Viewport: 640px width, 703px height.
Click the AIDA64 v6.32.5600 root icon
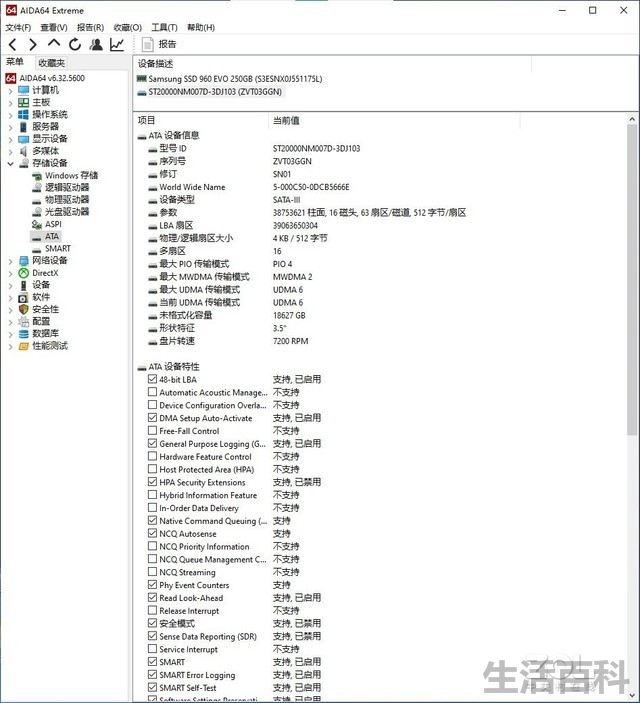[11, 78]
